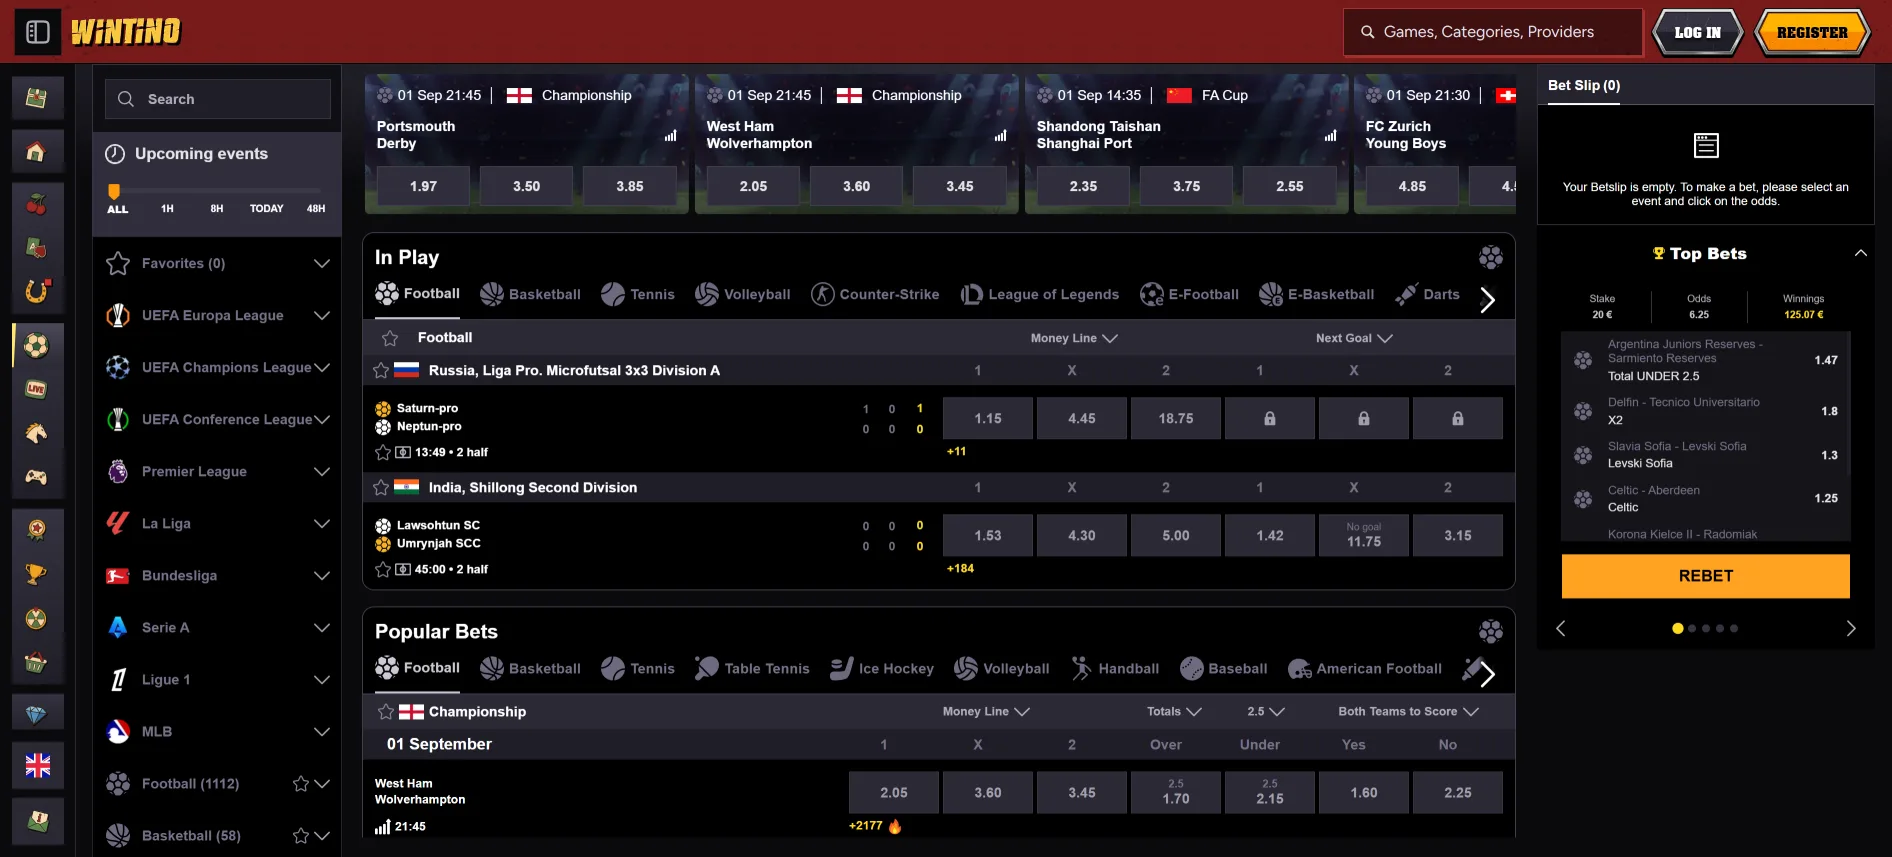Viewport: 1892px width, 857px height.
Task: Switch In Play to Basketball tab
Action: coord(530,294)
